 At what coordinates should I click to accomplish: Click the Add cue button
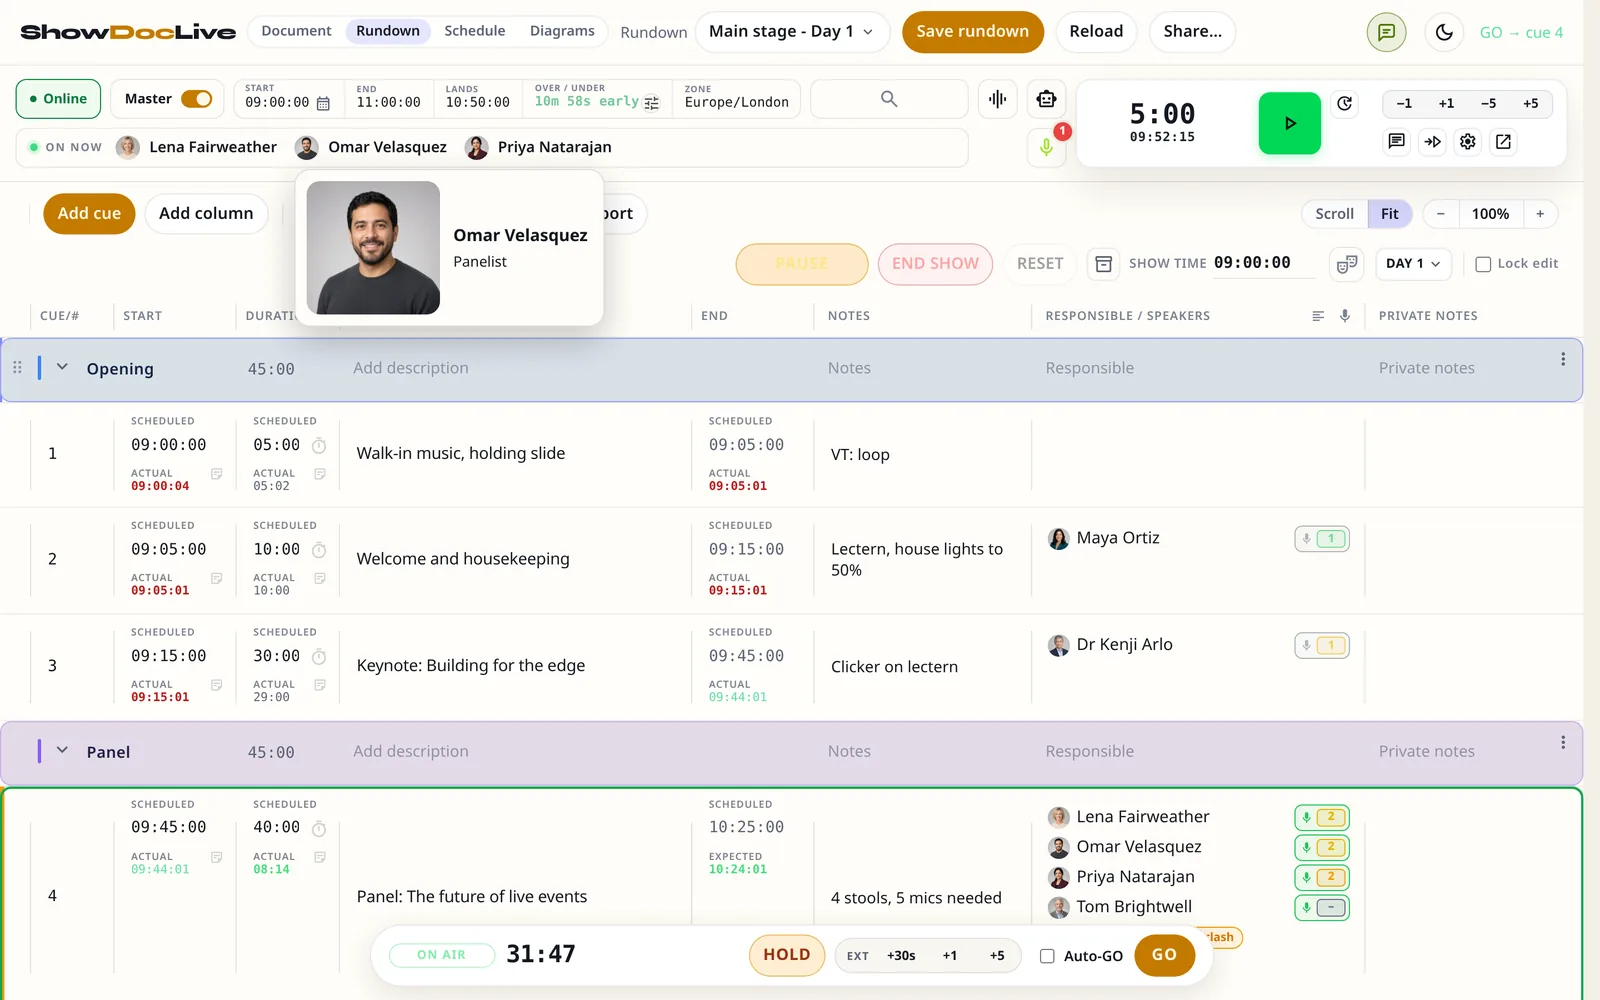point(89,214)
